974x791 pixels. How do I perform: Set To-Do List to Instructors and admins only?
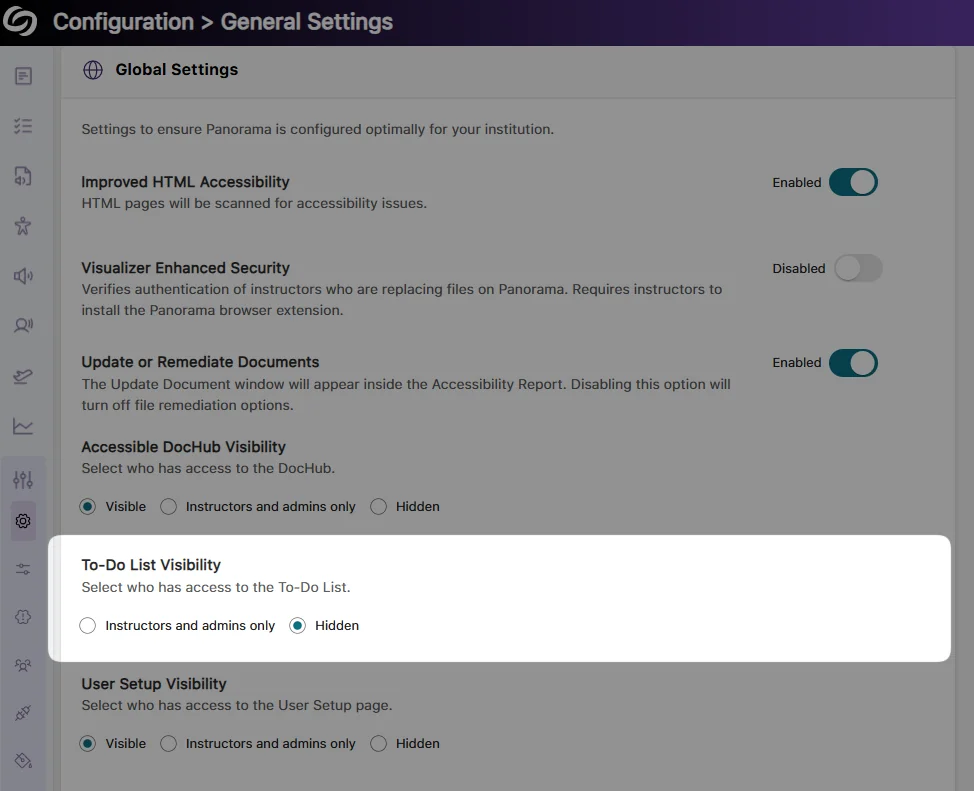coord(88,626)
